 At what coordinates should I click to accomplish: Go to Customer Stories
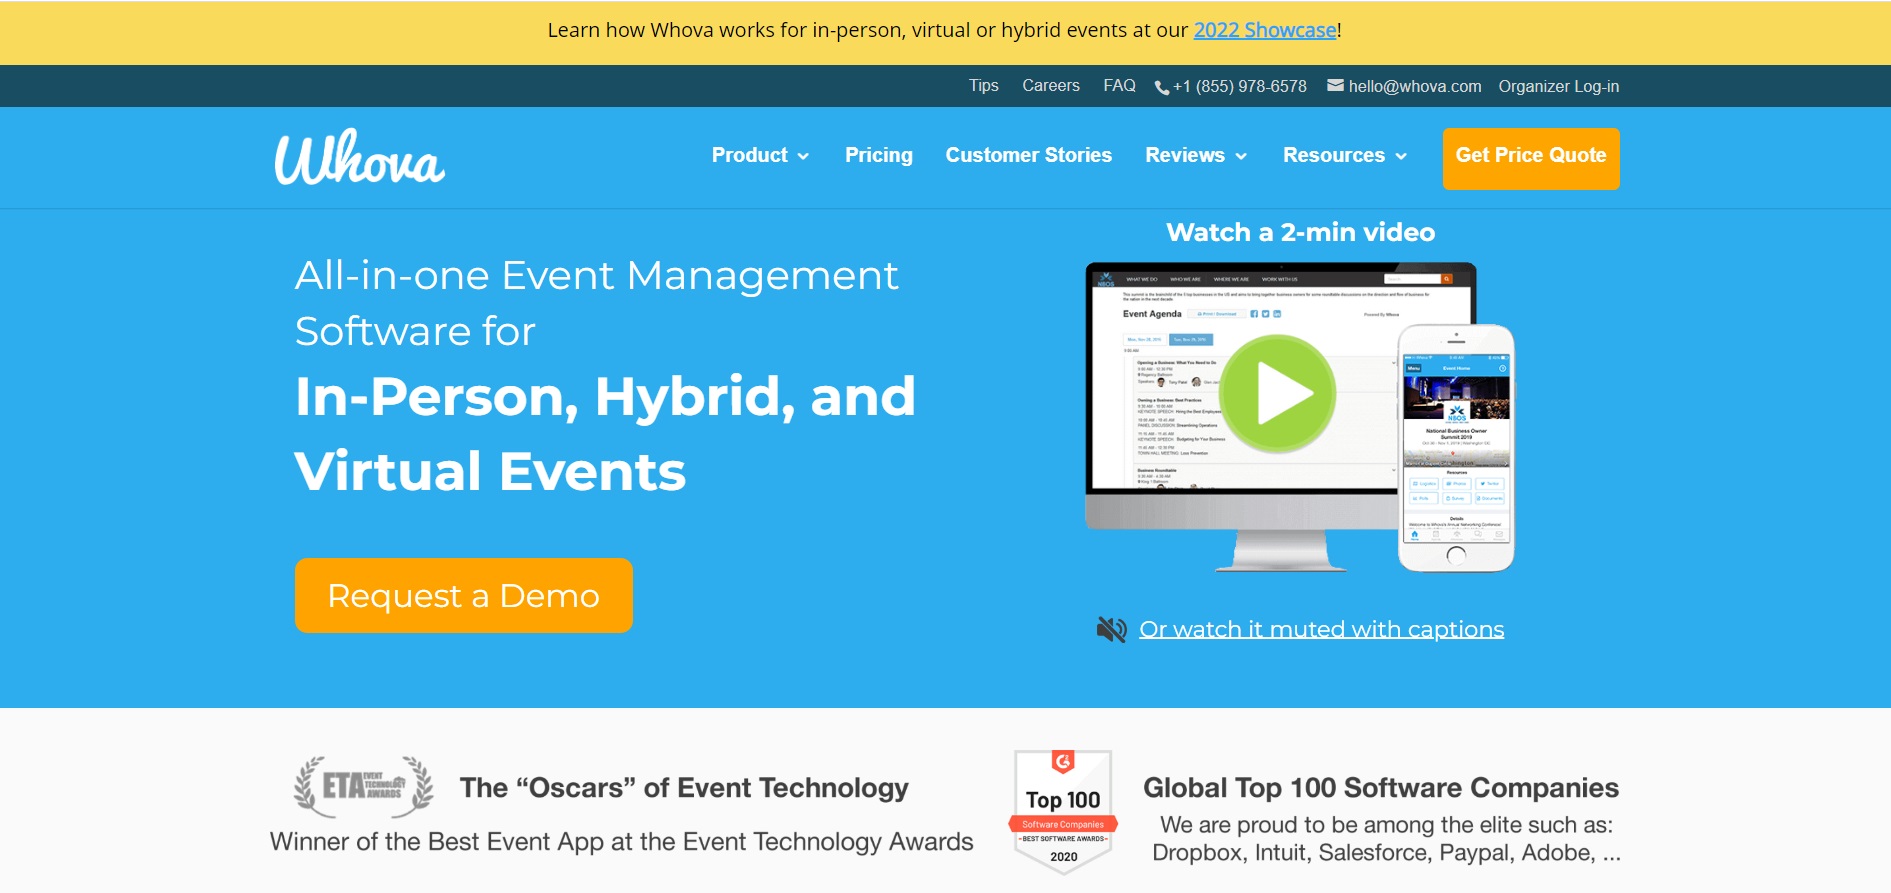point(1028,155)
